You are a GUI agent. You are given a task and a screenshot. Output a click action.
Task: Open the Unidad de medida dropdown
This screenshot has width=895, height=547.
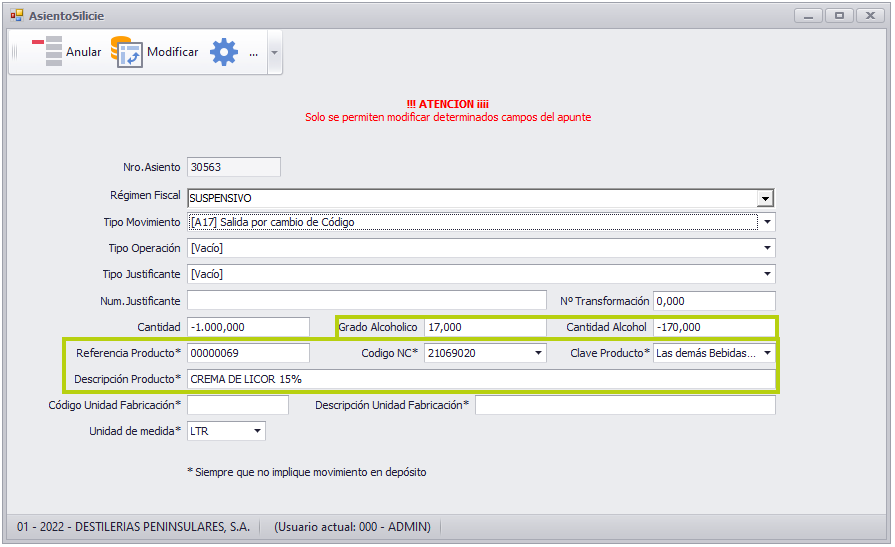coord(257,431)
